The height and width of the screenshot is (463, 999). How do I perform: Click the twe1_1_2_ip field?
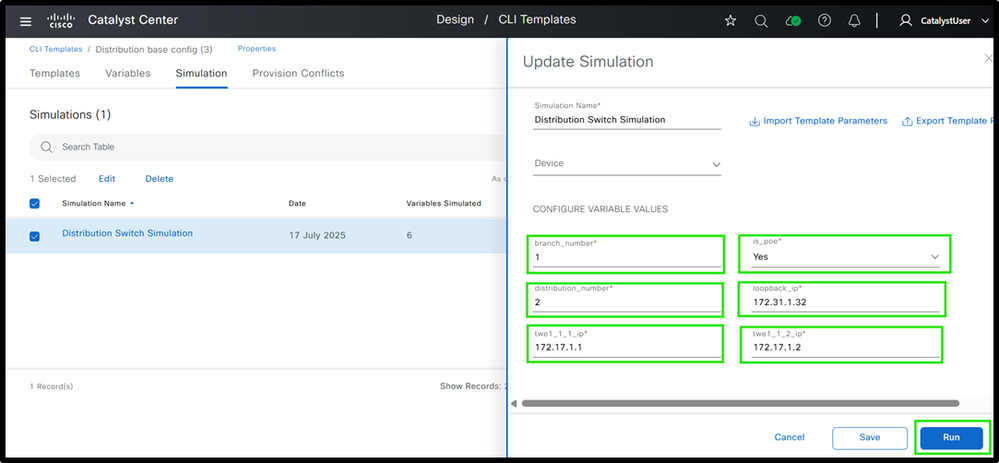[x=845, y=348]
